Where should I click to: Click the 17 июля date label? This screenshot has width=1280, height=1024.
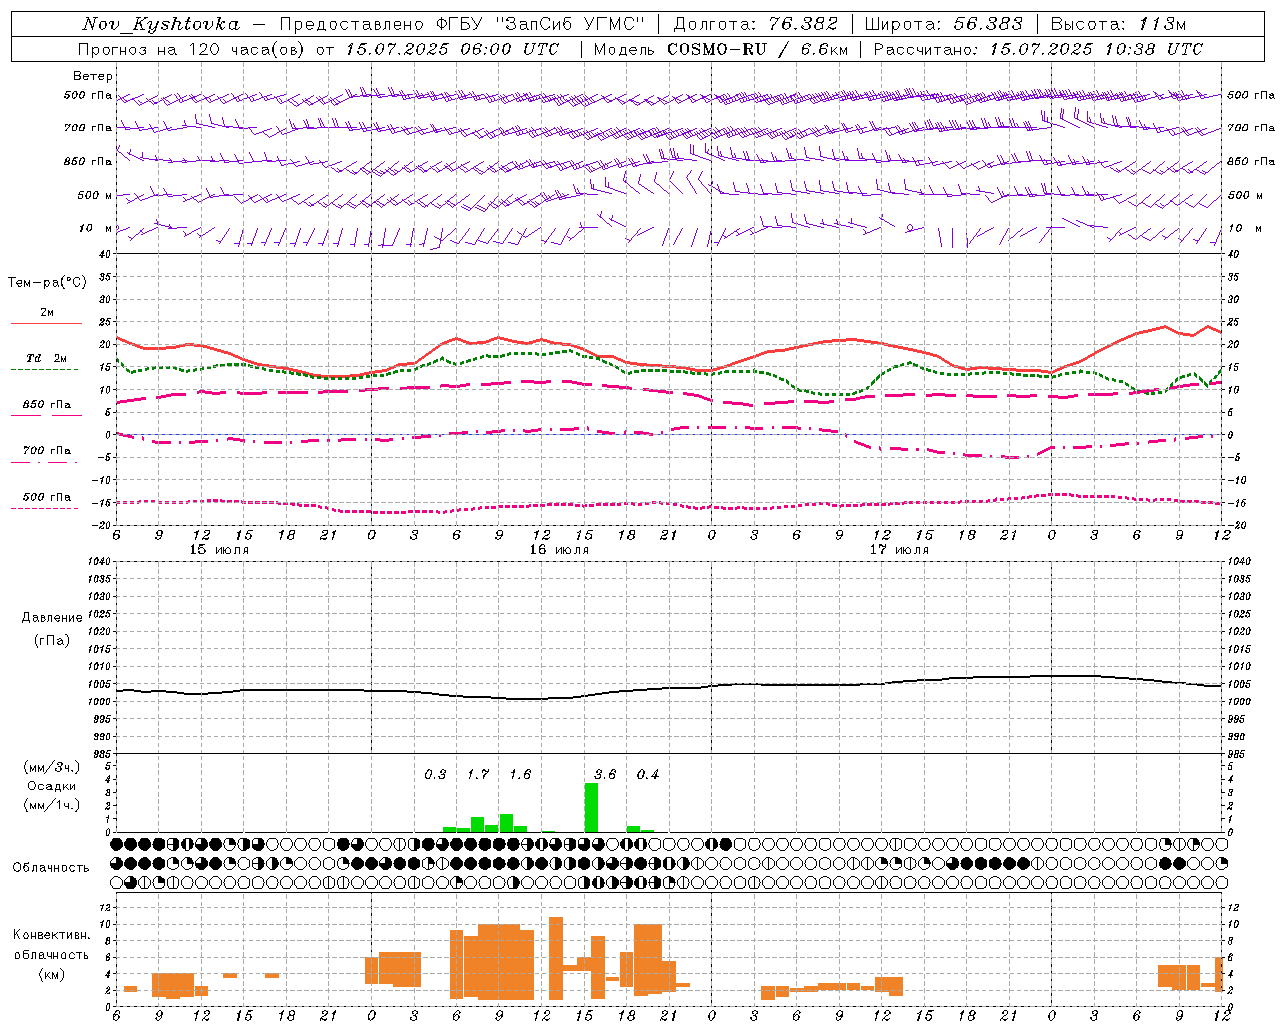point(899,550)
